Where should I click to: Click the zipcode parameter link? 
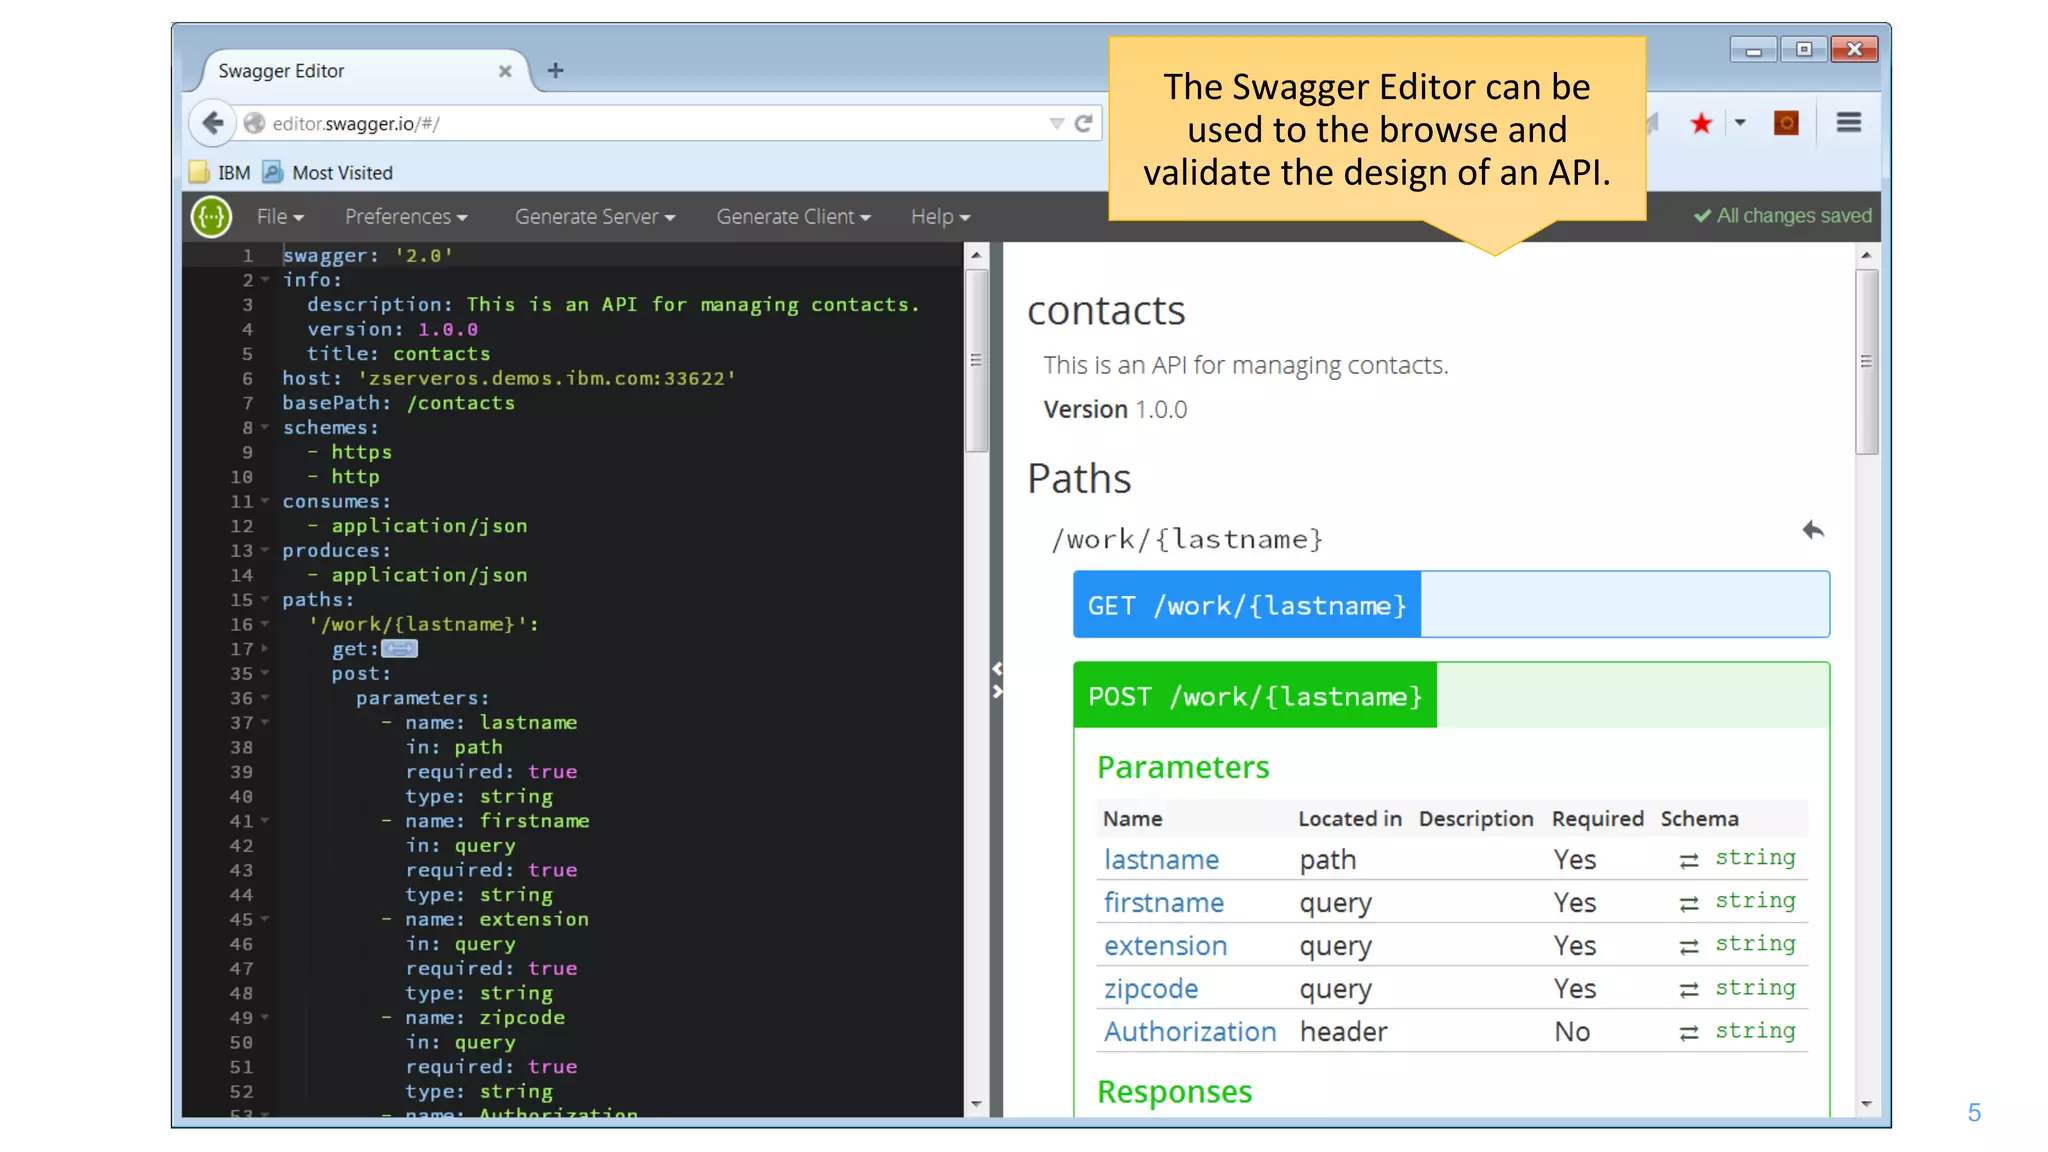(1151, 988)
